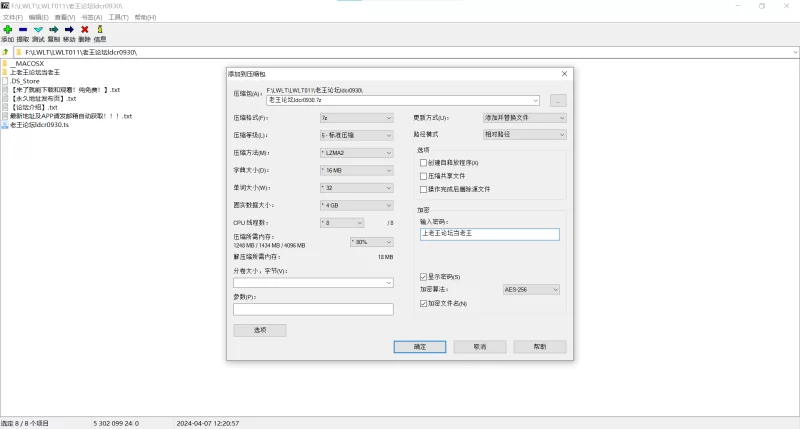This screenshot has height=429, width=800.
Task: Click the OK (确定) button
Action: coord(420,347)
